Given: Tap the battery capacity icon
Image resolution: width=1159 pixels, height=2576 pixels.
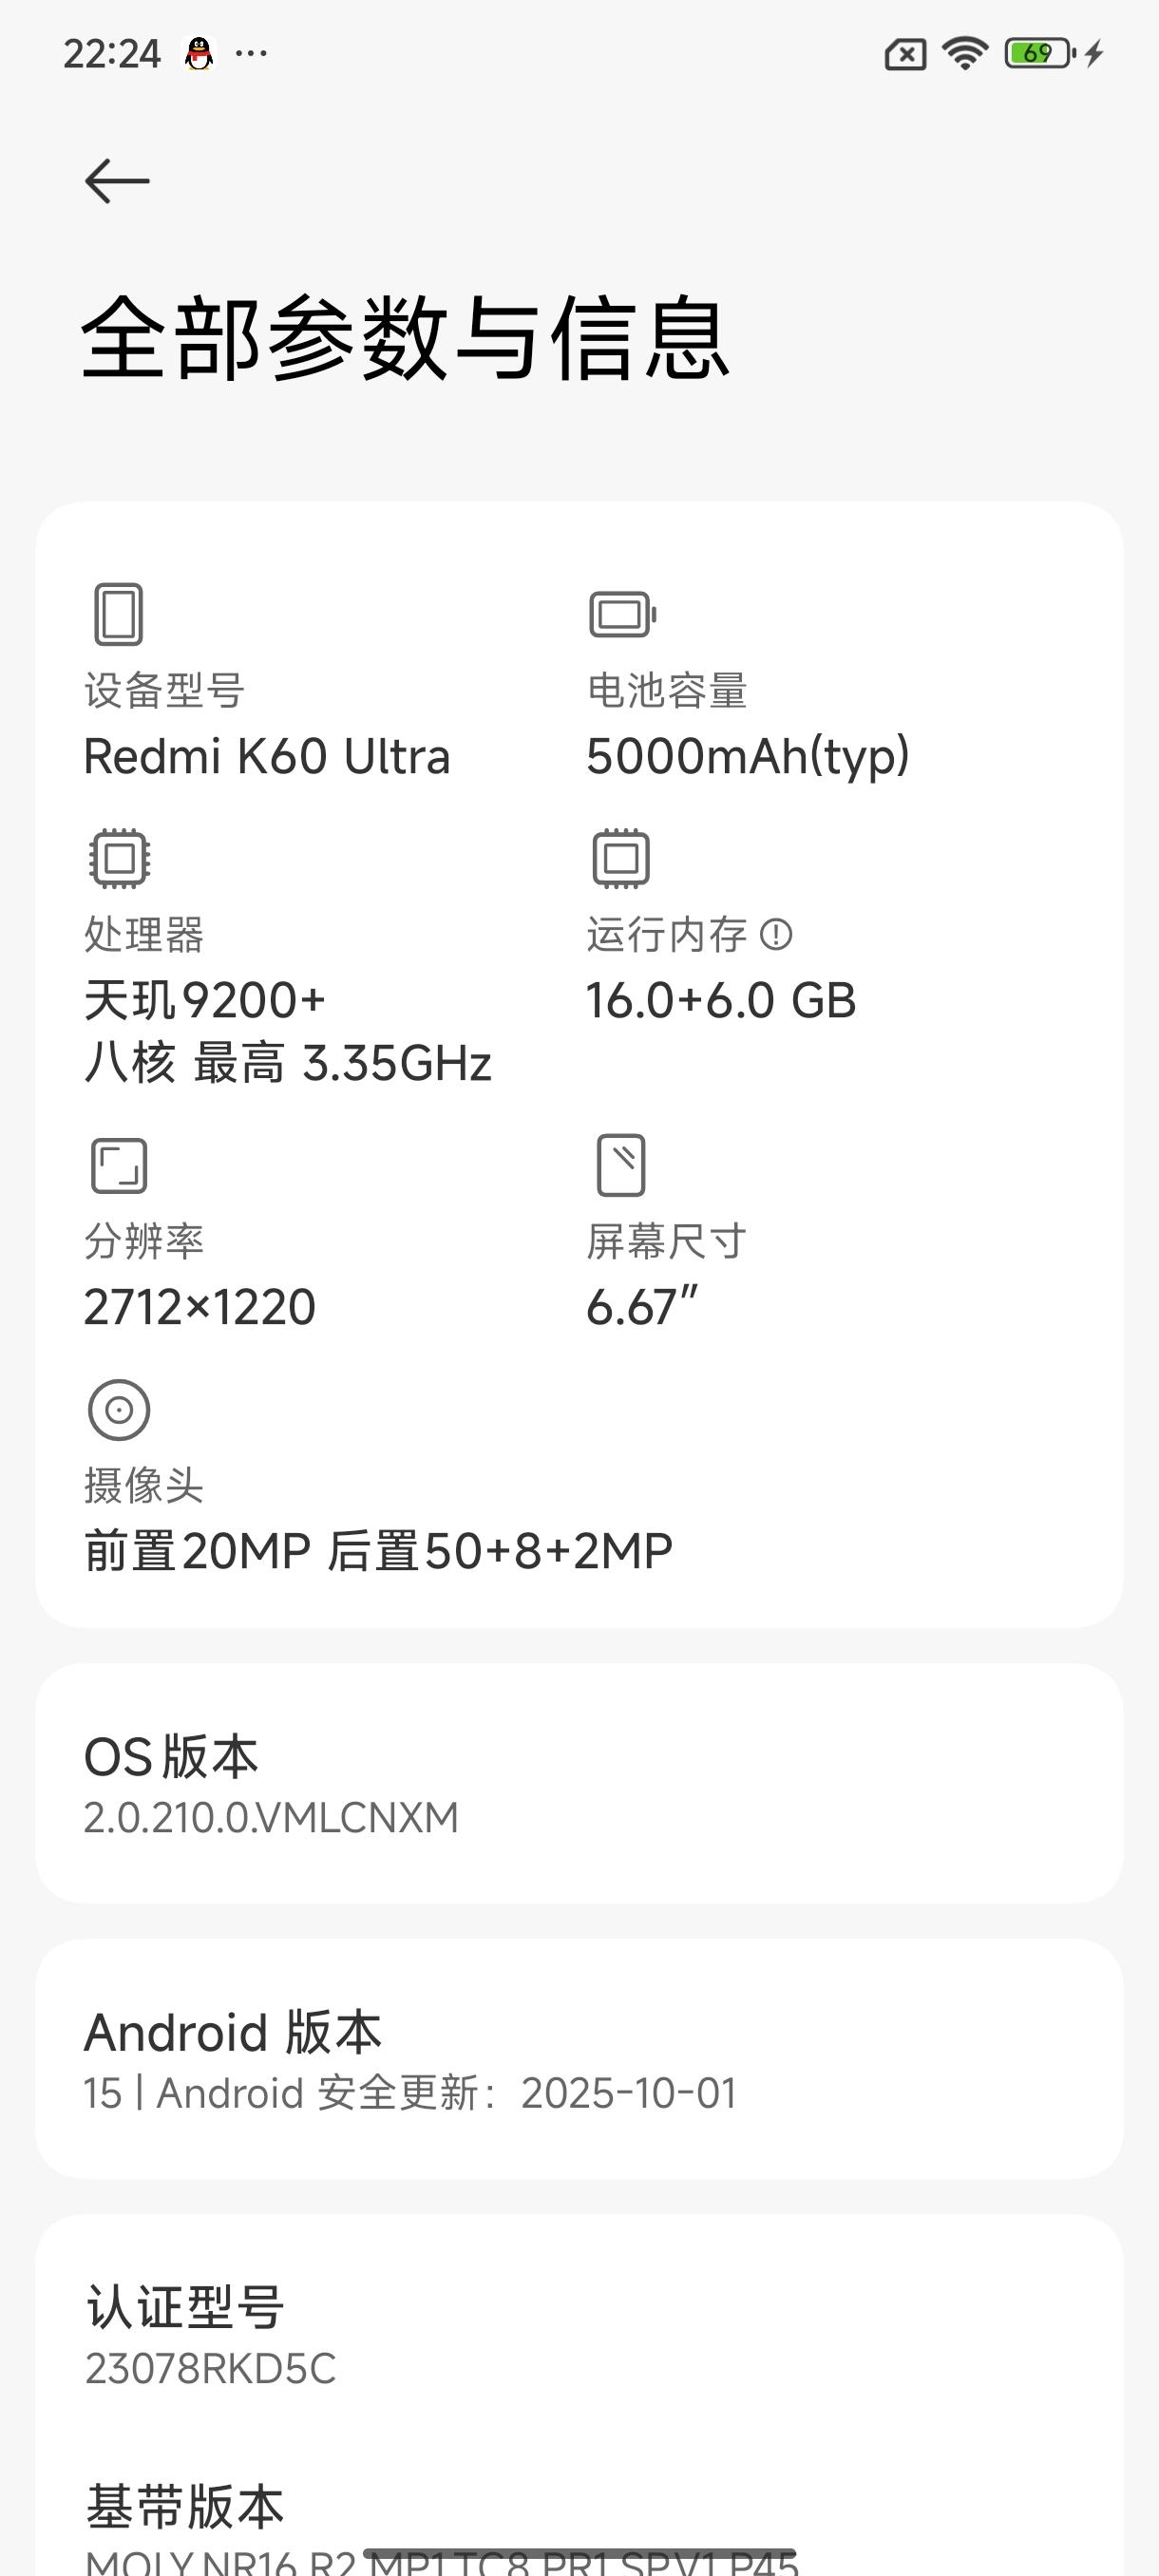Looking at the screenshot, I should (x=622, y=614).
